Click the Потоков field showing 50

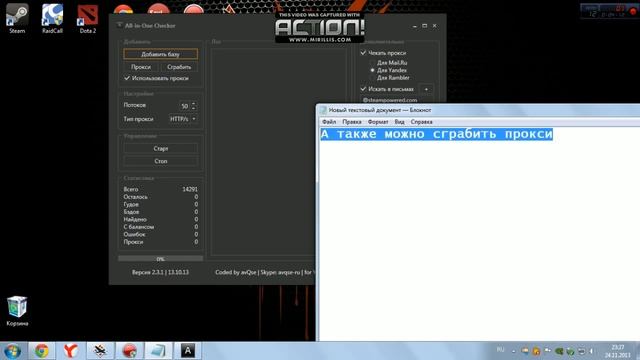(184, 106)
